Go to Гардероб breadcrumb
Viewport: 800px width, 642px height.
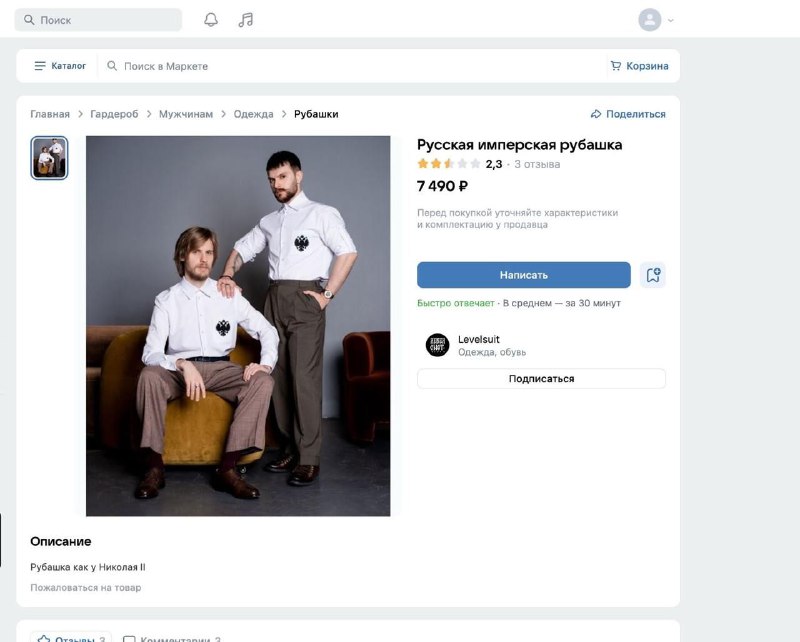114,114
